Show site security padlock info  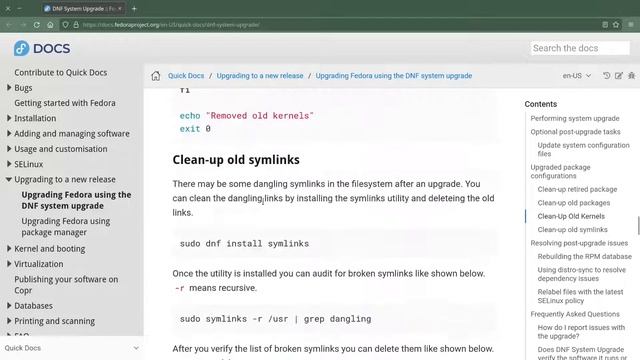click(x=76, y=25)
